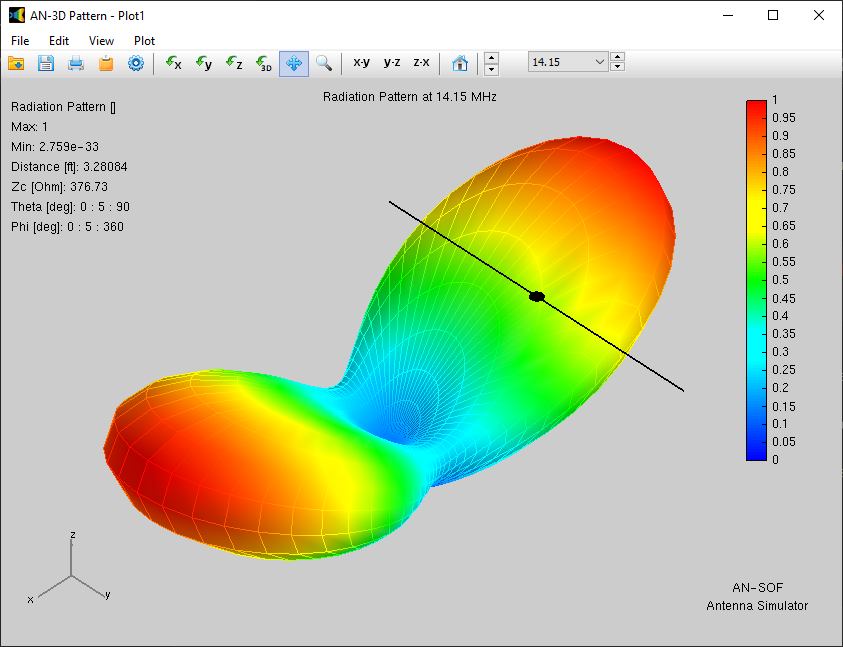
Task: Switch to the x-y plane view
Action: (361, 63)
